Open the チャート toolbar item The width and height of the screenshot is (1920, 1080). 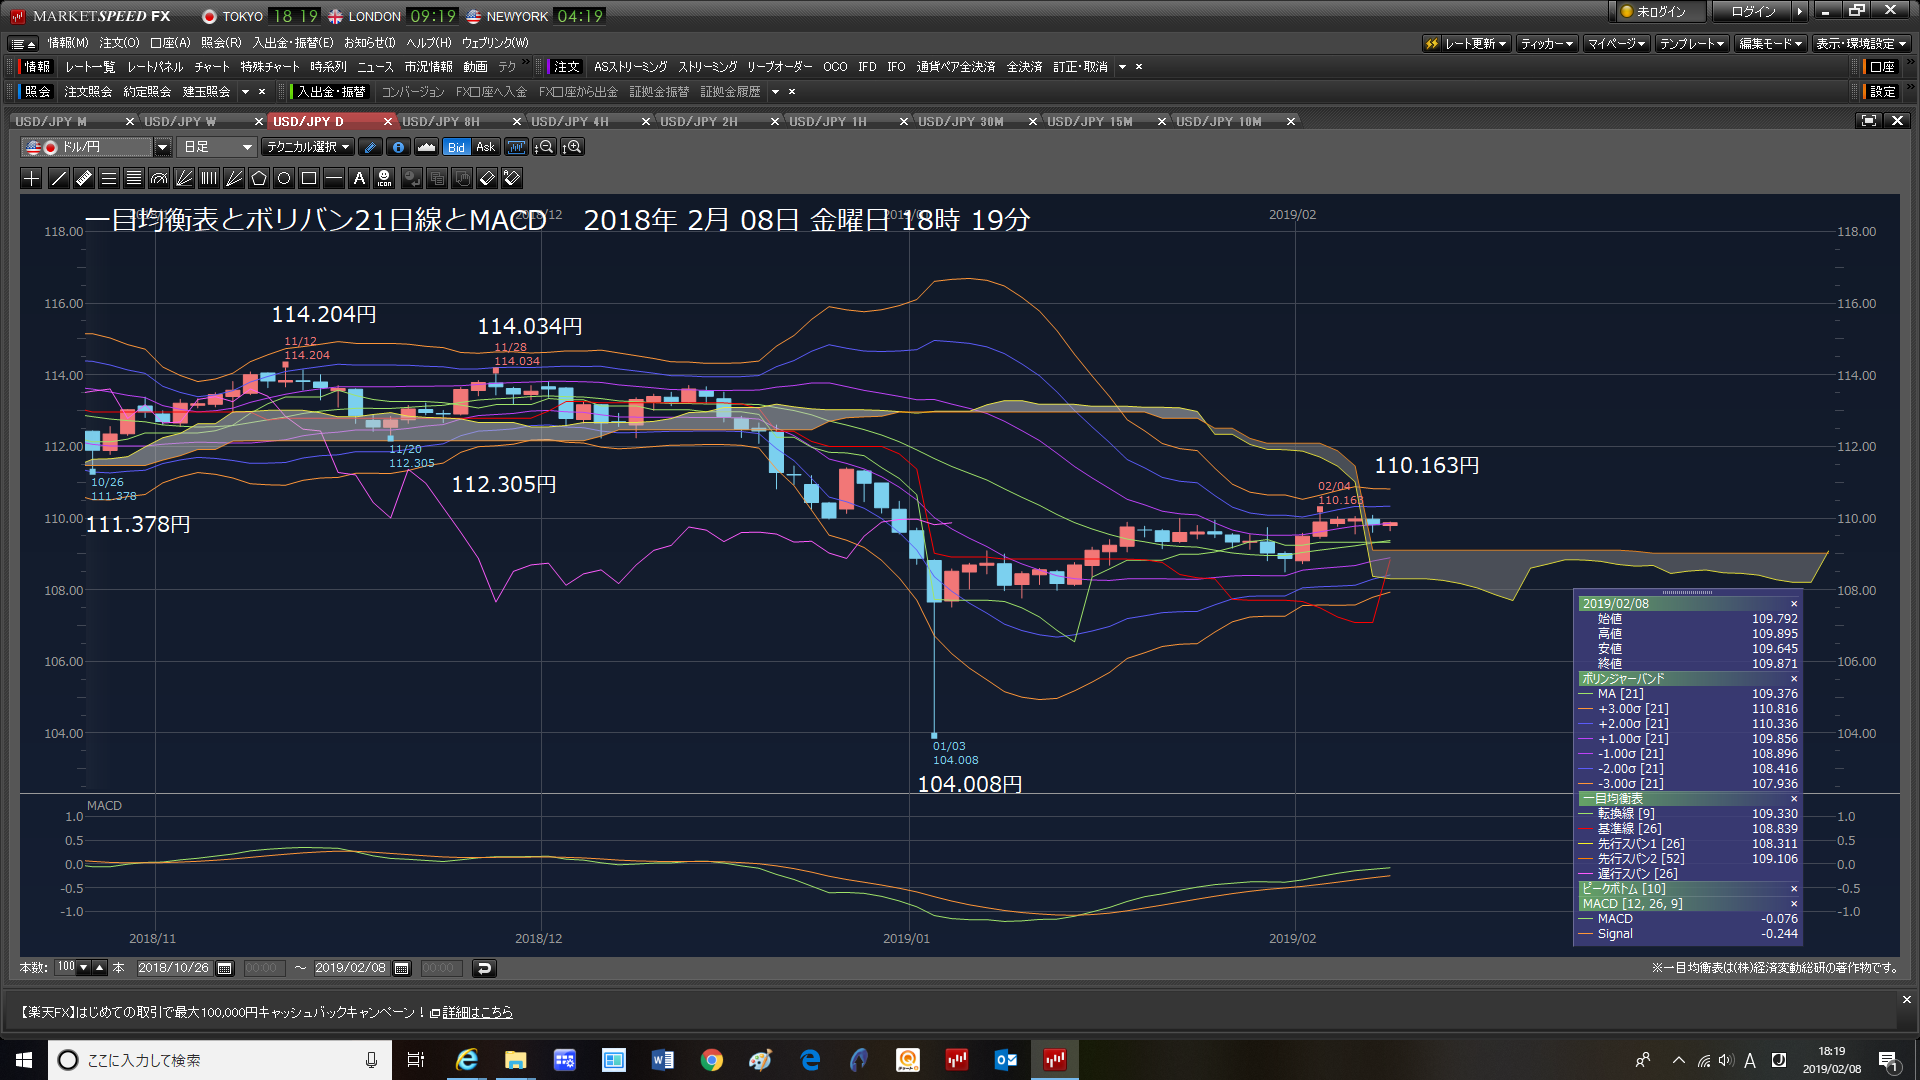click(211, 67)
